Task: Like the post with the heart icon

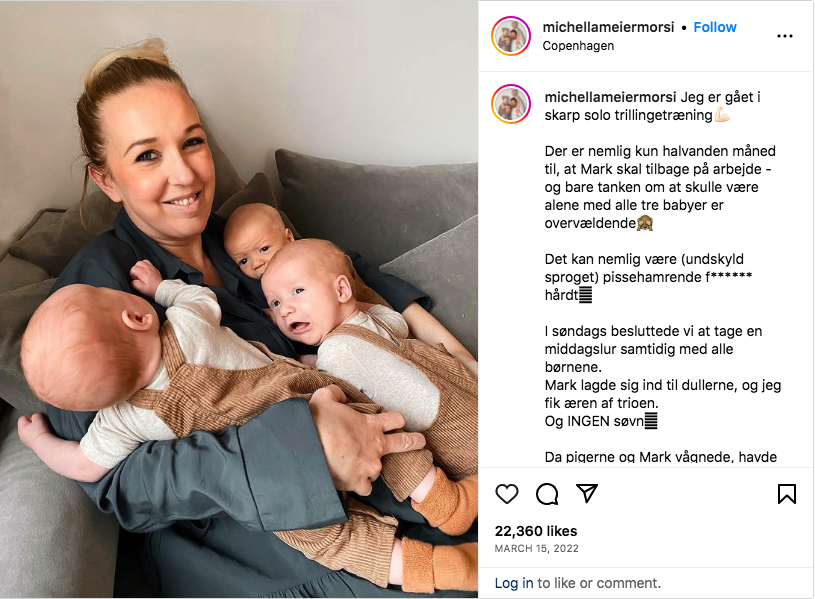Action: tap(507, 493)
